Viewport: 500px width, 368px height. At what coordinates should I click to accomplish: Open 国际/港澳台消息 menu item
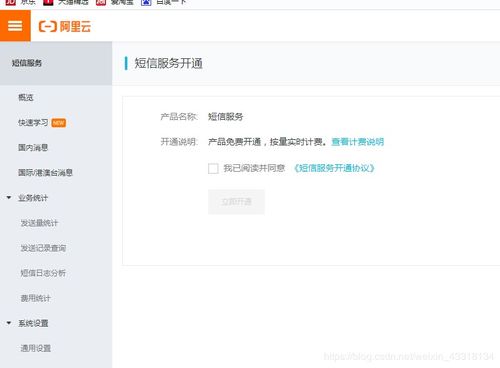click(x=45, y=172)
